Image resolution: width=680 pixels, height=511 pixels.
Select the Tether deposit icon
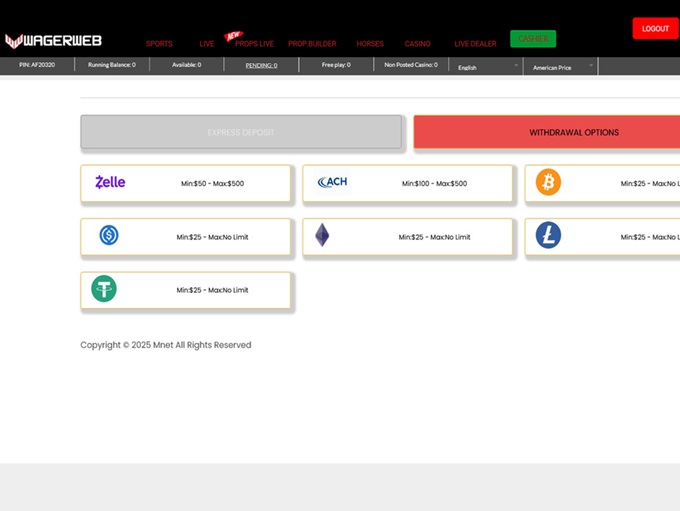click(104, 290)
